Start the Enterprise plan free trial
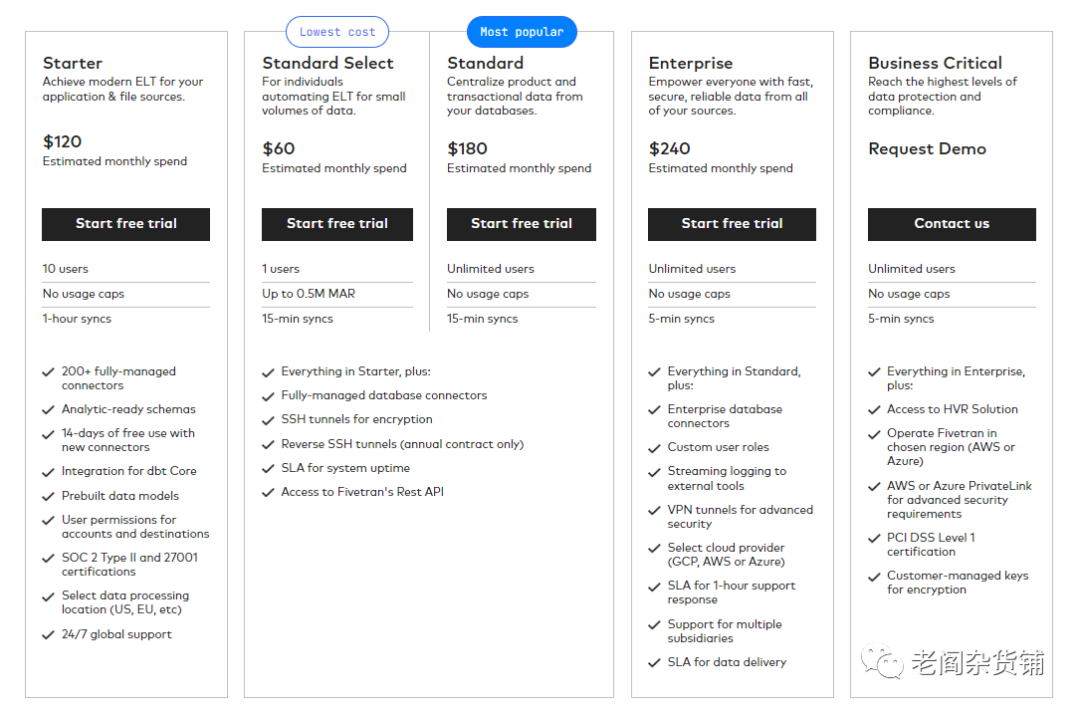Screen dimensions: 1080x711 732,224
